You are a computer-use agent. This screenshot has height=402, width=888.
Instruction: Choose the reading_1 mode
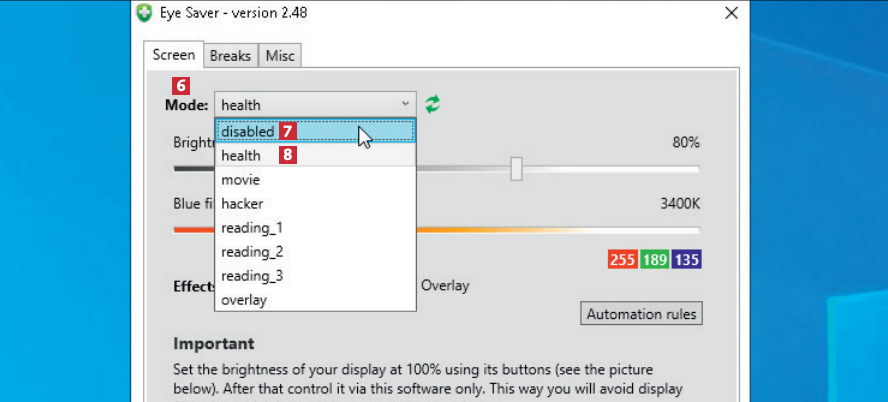coord(252,228)
